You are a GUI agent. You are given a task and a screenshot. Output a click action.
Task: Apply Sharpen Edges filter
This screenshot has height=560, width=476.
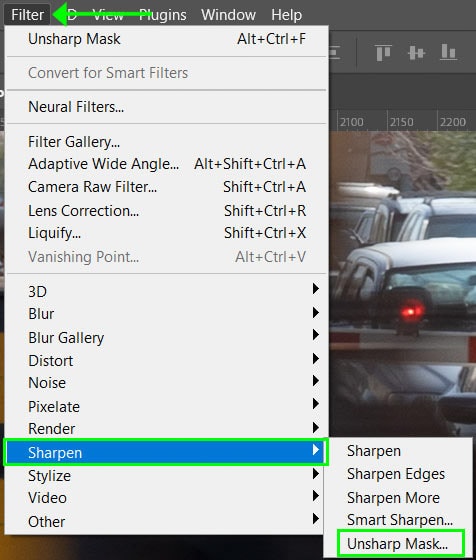pos(396,474)
